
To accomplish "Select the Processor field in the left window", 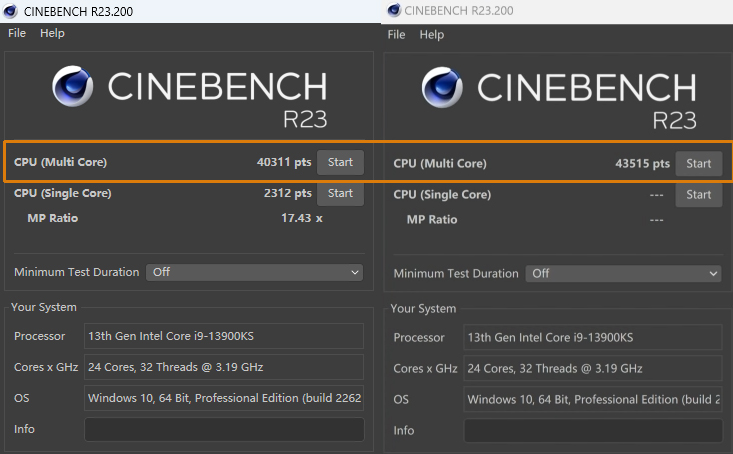I will 223,336.
